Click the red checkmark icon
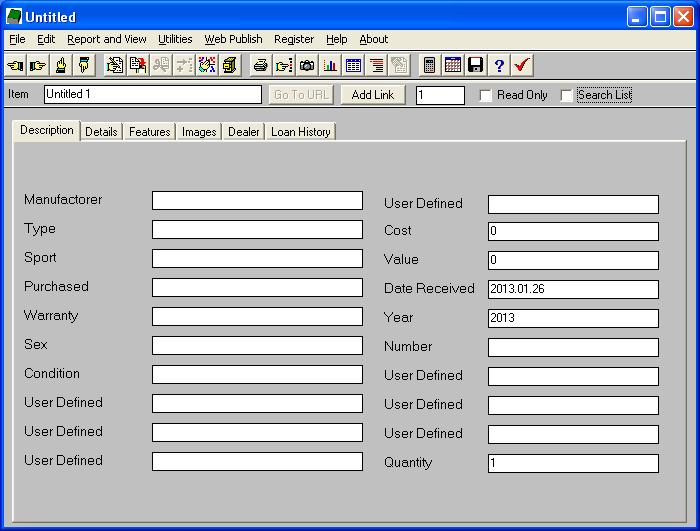This screenshot has height=531, width=700. coord(522,65)
